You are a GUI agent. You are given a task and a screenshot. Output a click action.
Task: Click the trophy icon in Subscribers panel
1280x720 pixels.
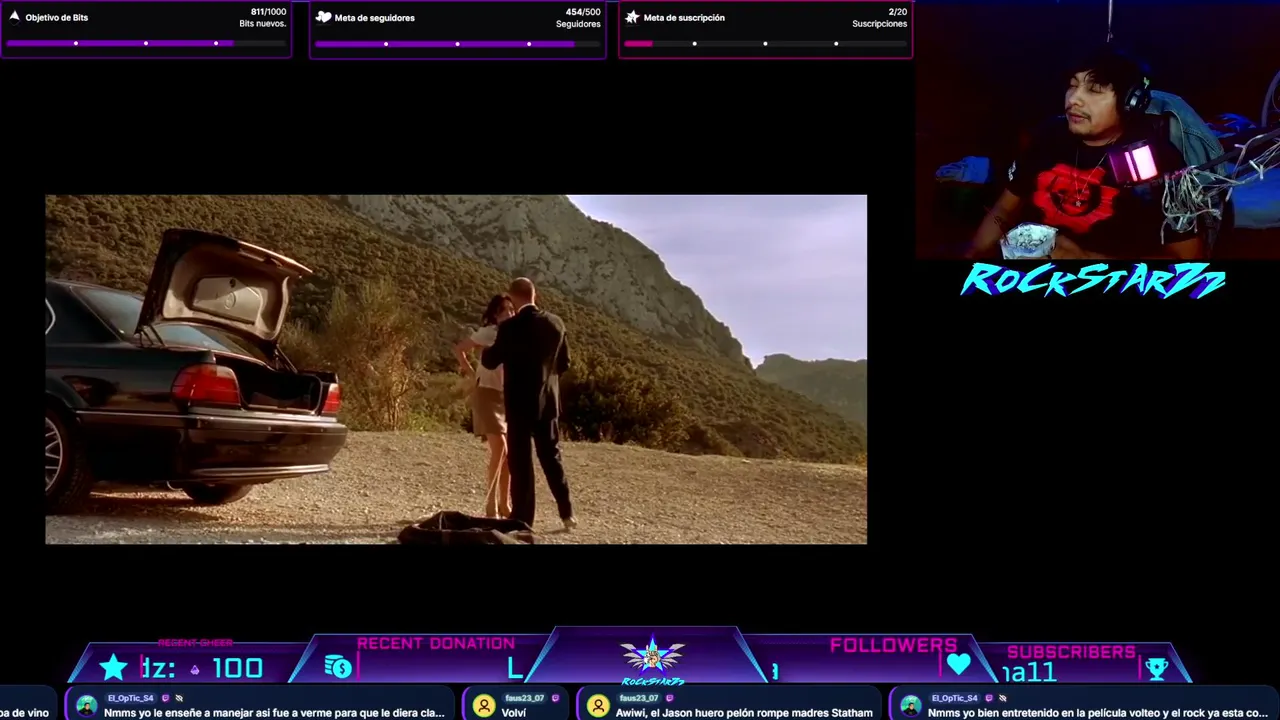1157,668
